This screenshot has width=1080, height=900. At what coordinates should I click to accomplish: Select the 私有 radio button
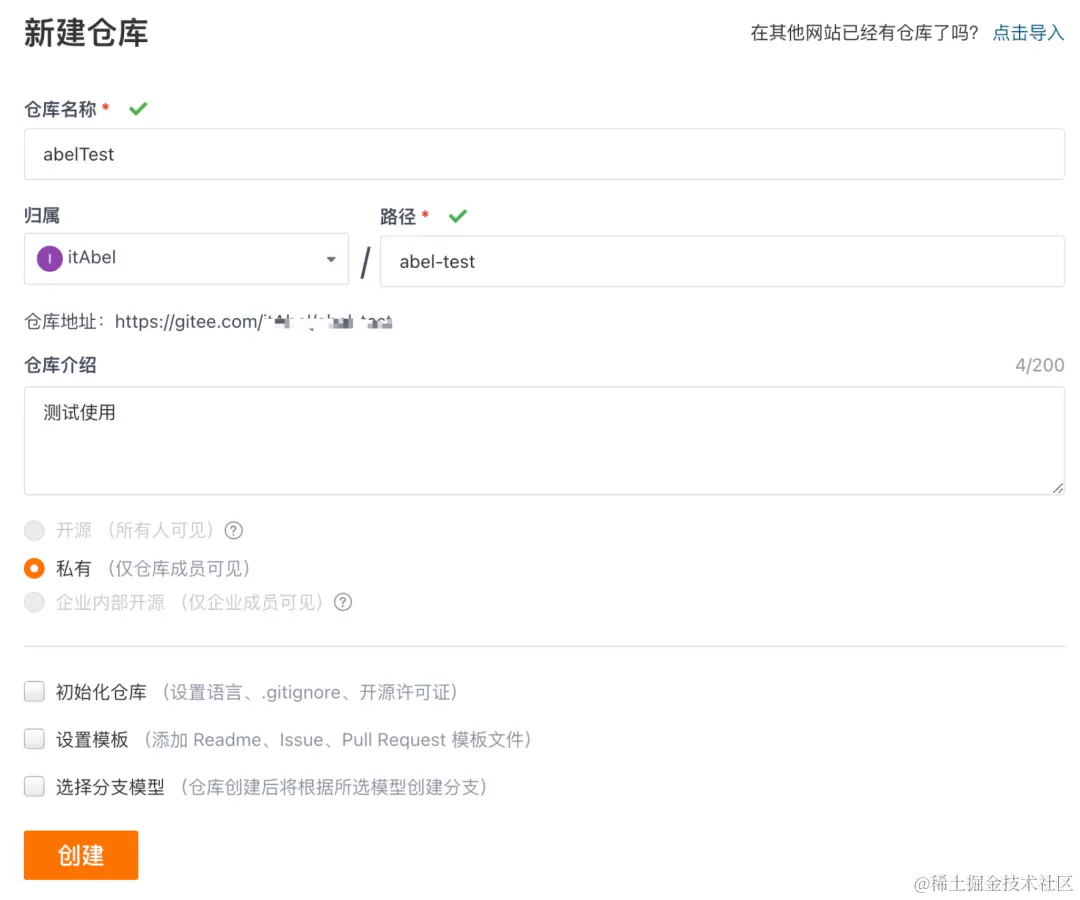34,566
